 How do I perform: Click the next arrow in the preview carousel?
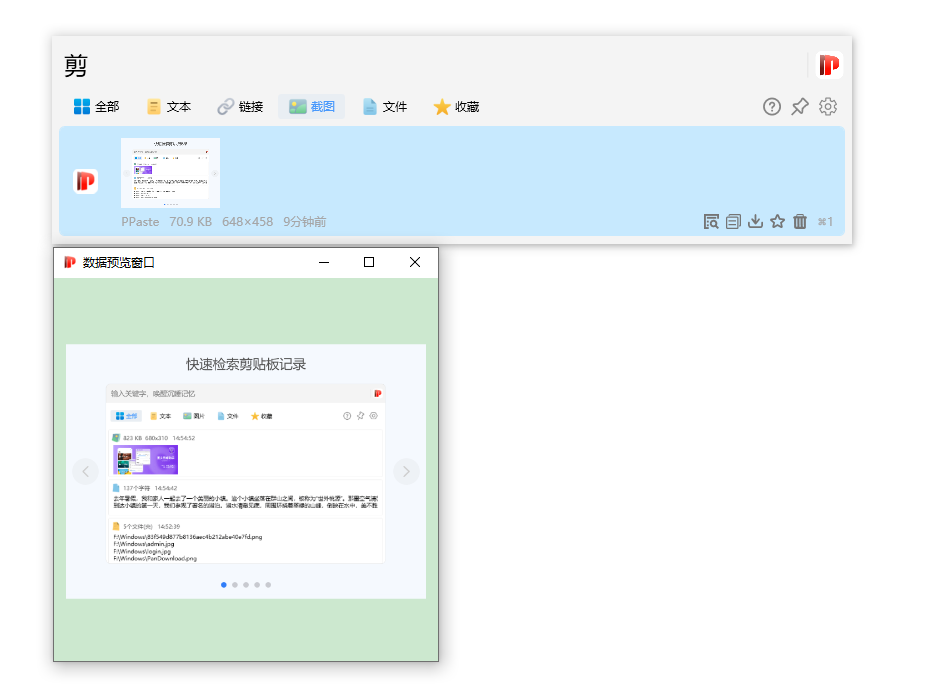pos(406,471)
